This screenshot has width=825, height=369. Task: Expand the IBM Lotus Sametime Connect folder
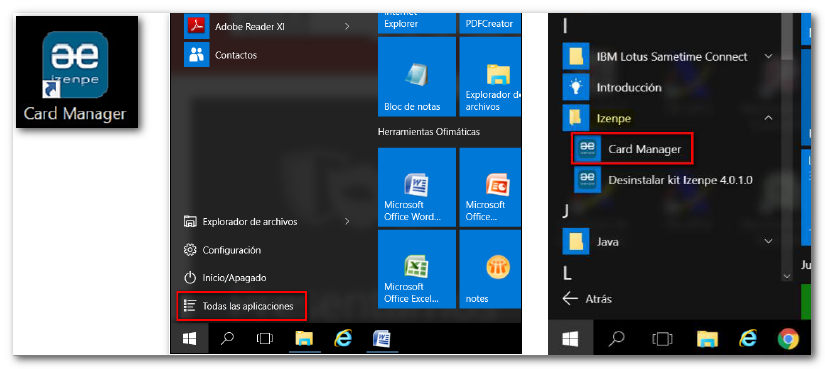coord(669,57)
